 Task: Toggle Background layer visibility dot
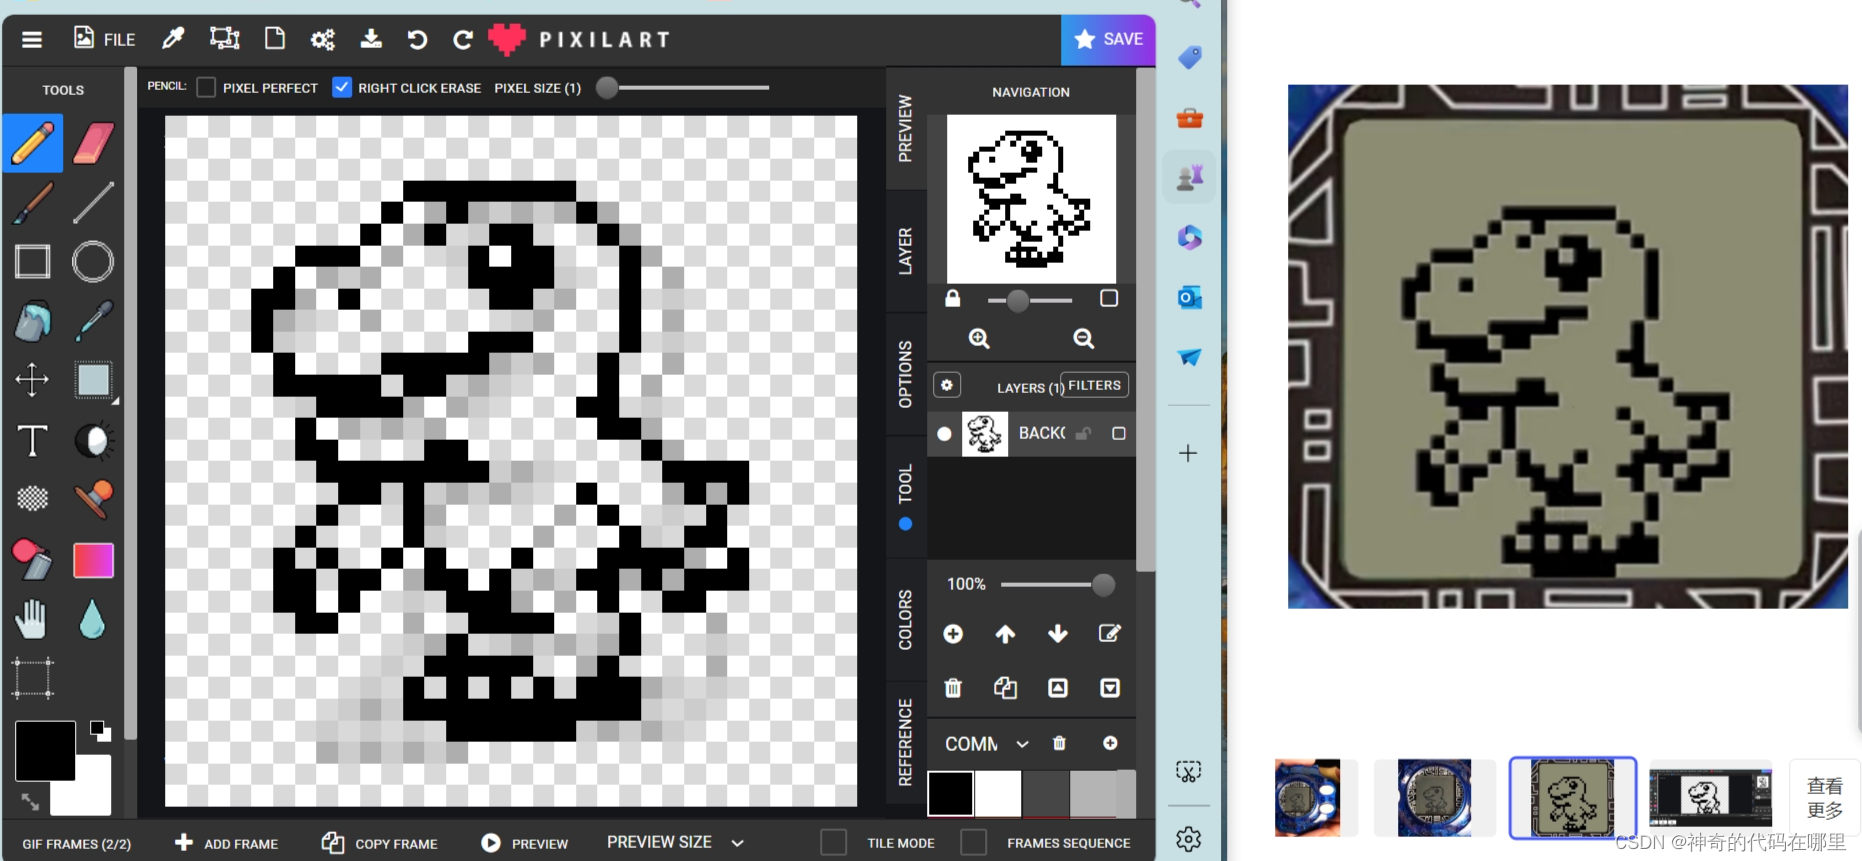tap(944, 434)
